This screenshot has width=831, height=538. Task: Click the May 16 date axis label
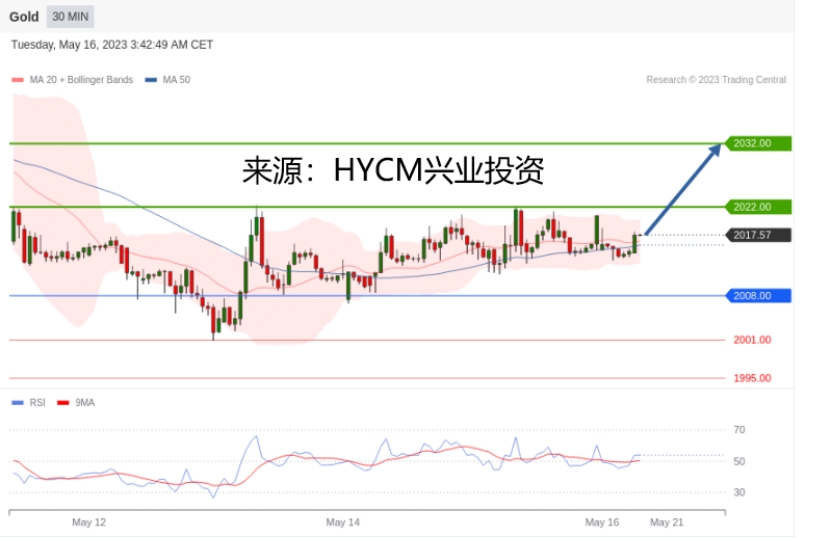[x=602, y=522]
